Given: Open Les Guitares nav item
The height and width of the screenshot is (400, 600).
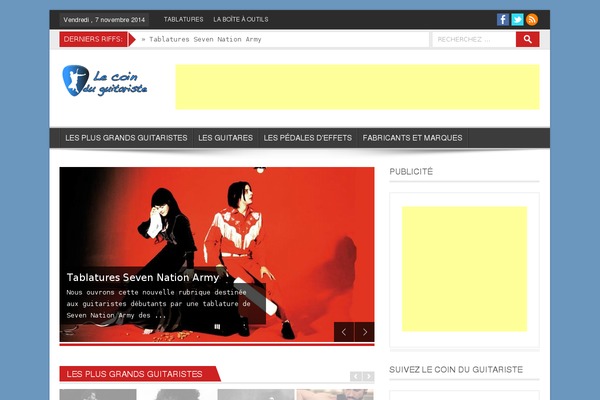Looking at the screenshot, I should click(x=225, y=138).
